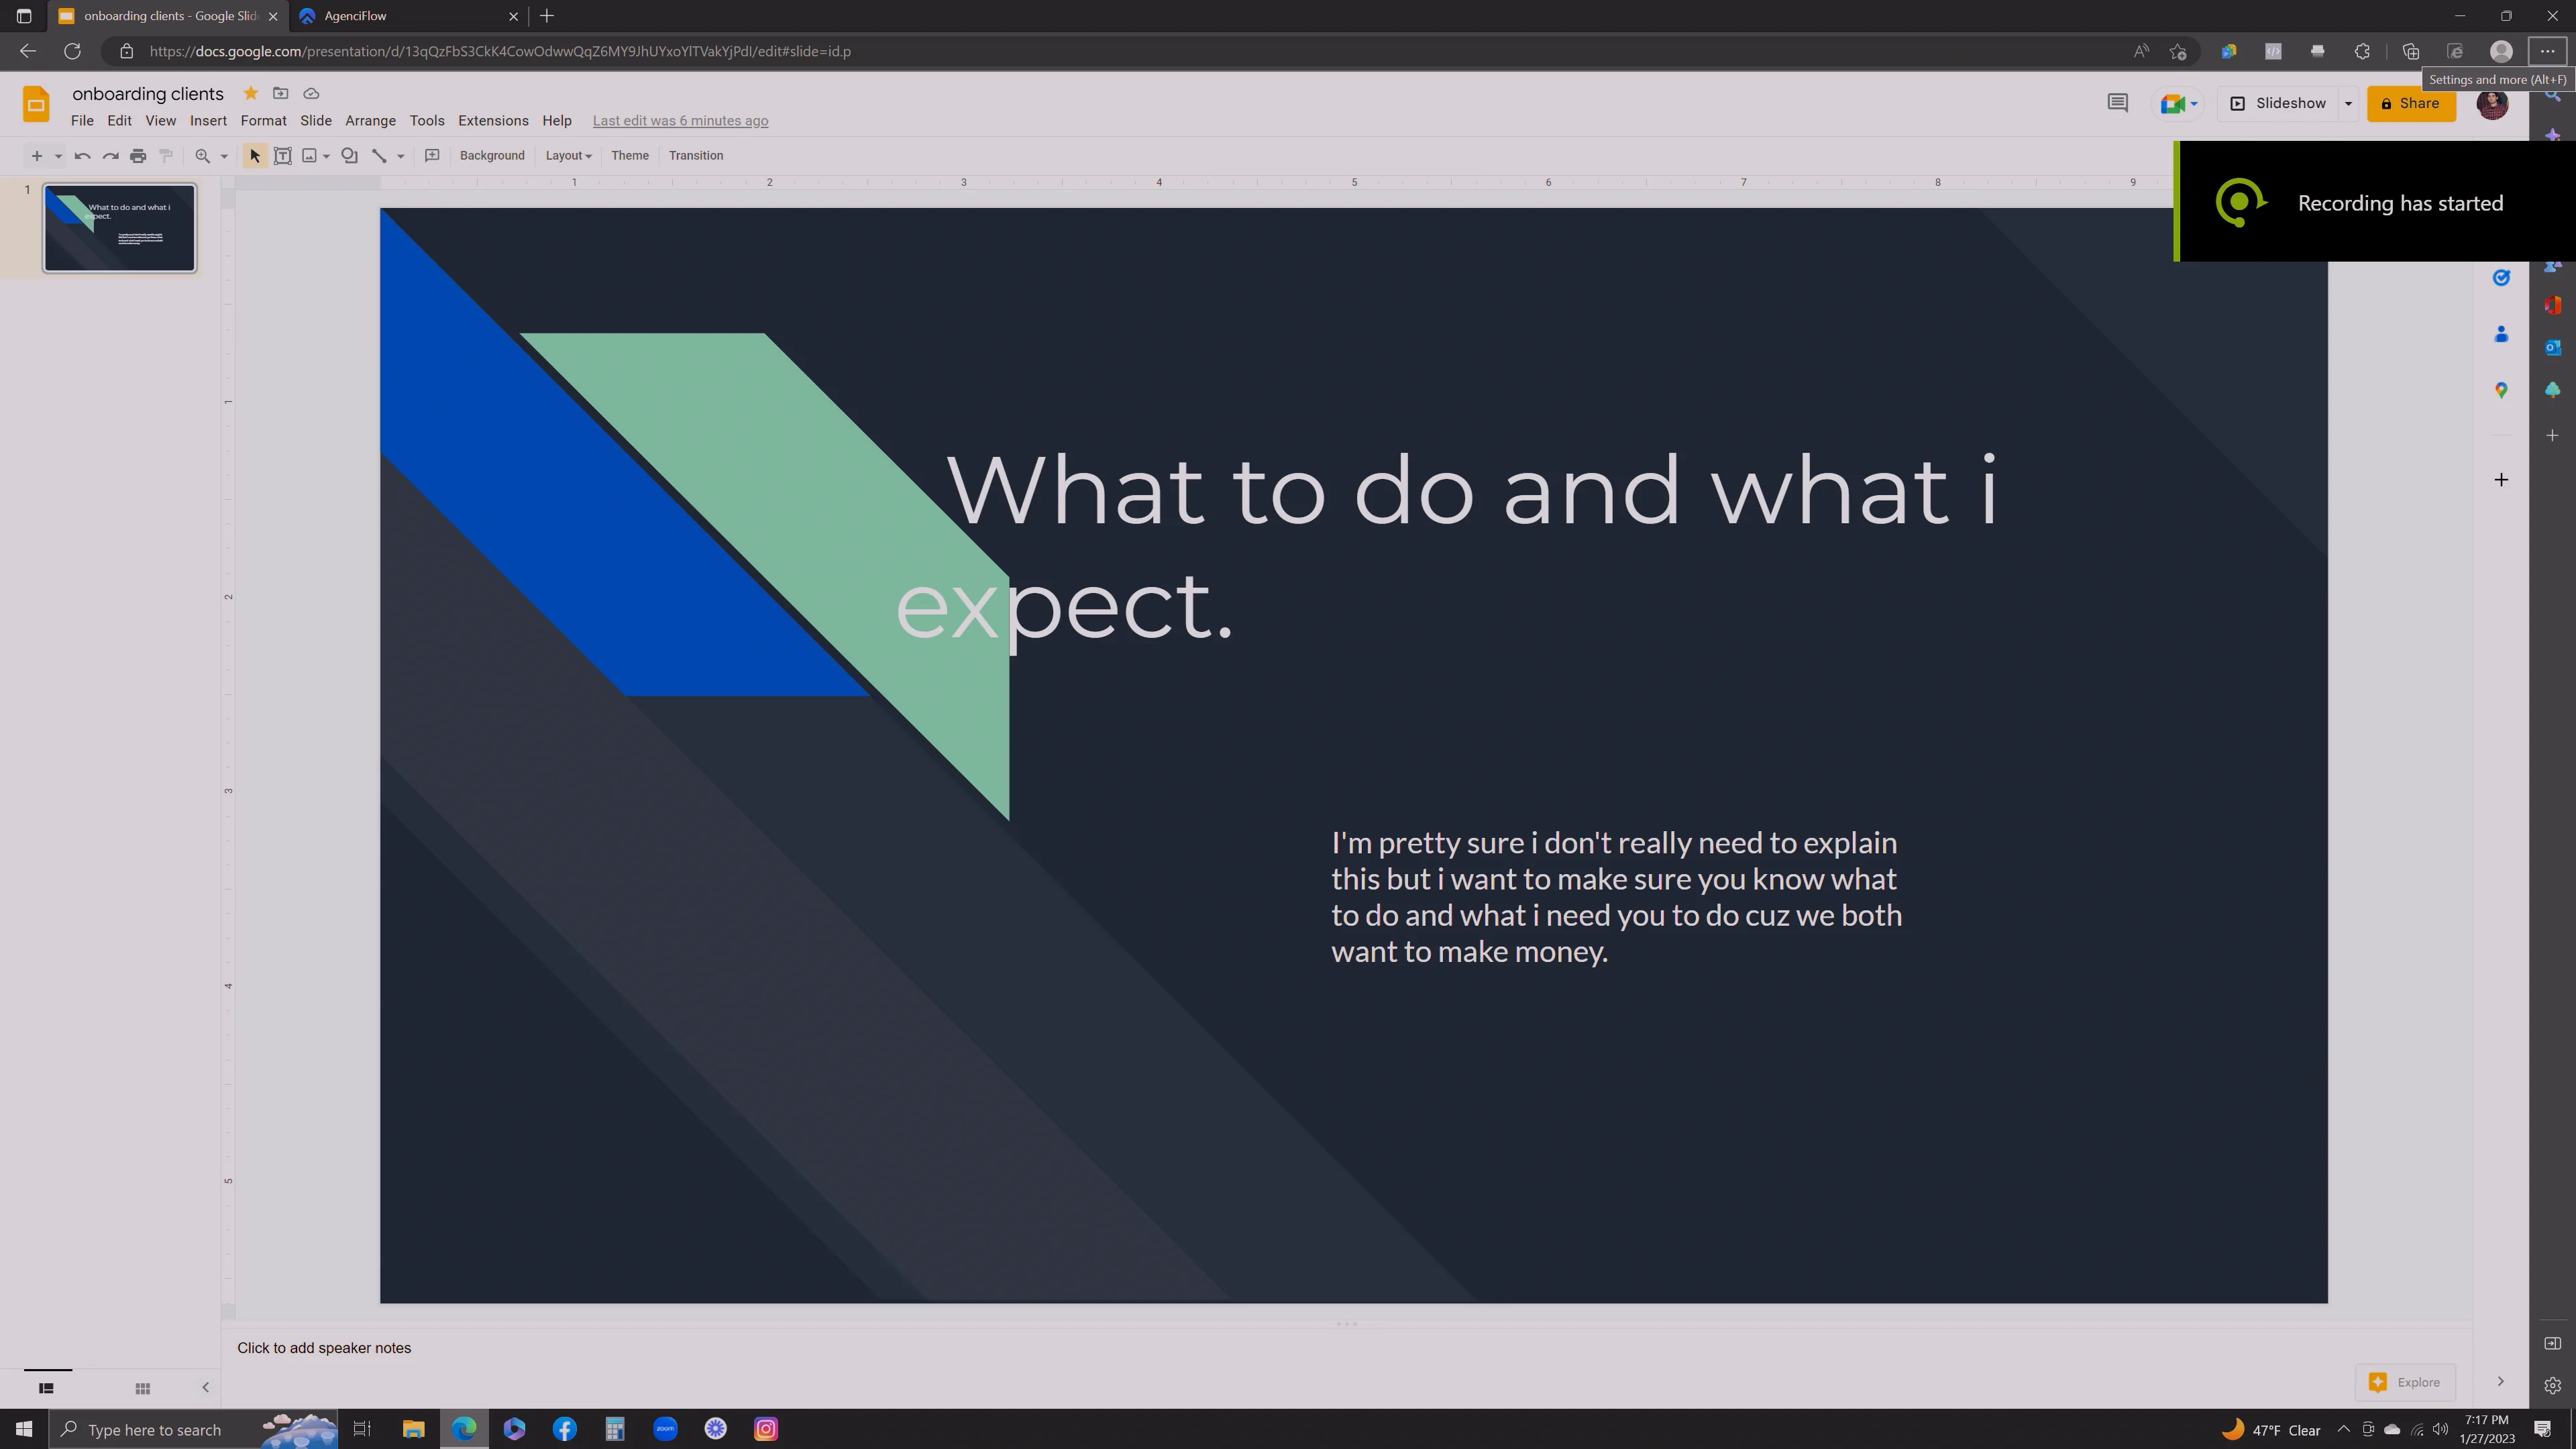Select the Shape tool icon

[x=349, y=155]
